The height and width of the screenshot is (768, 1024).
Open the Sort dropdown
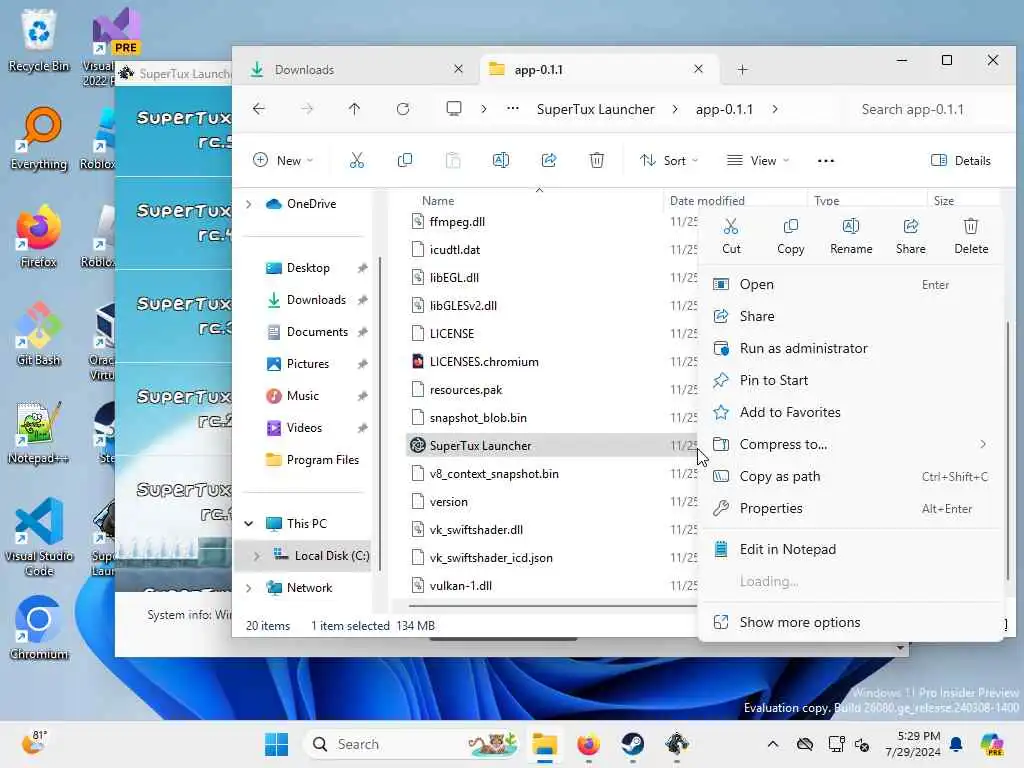[x=669, y=160]
